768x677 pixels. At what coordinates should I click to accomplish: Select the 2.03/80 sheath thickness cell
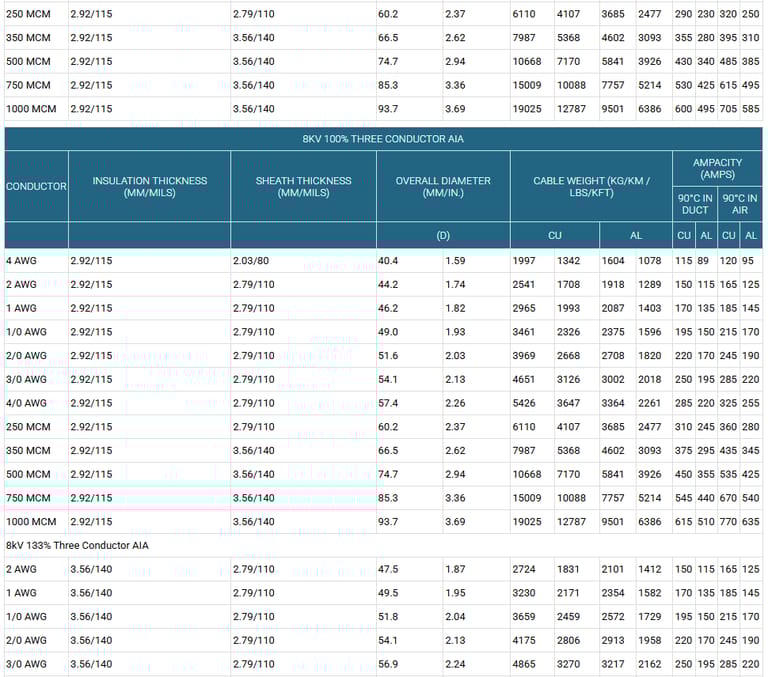coord(252,261)
